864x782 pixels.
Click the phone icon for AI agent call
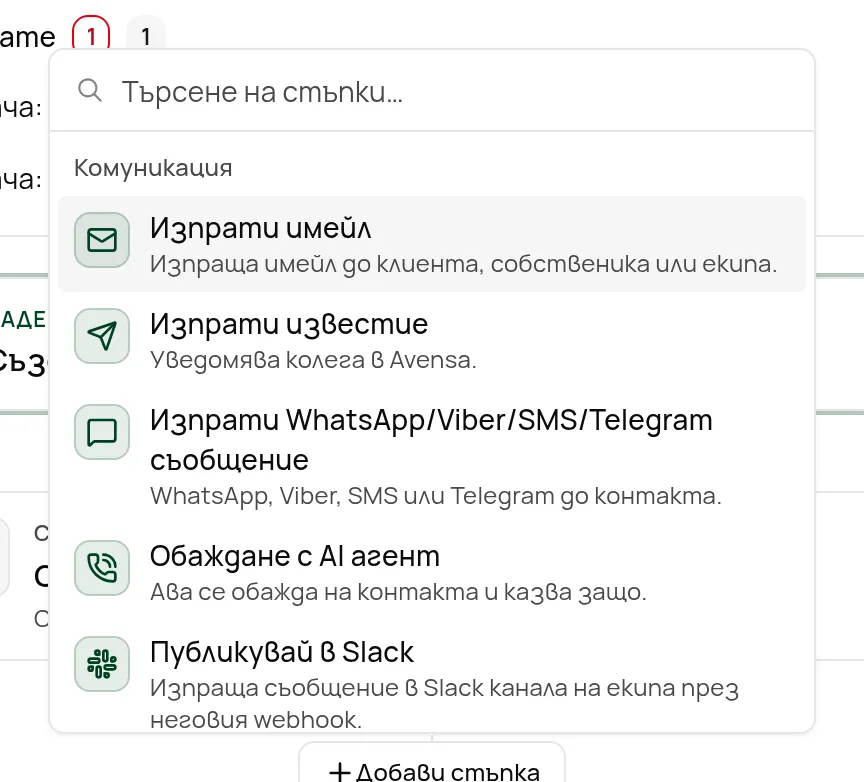tap(102, 568)
